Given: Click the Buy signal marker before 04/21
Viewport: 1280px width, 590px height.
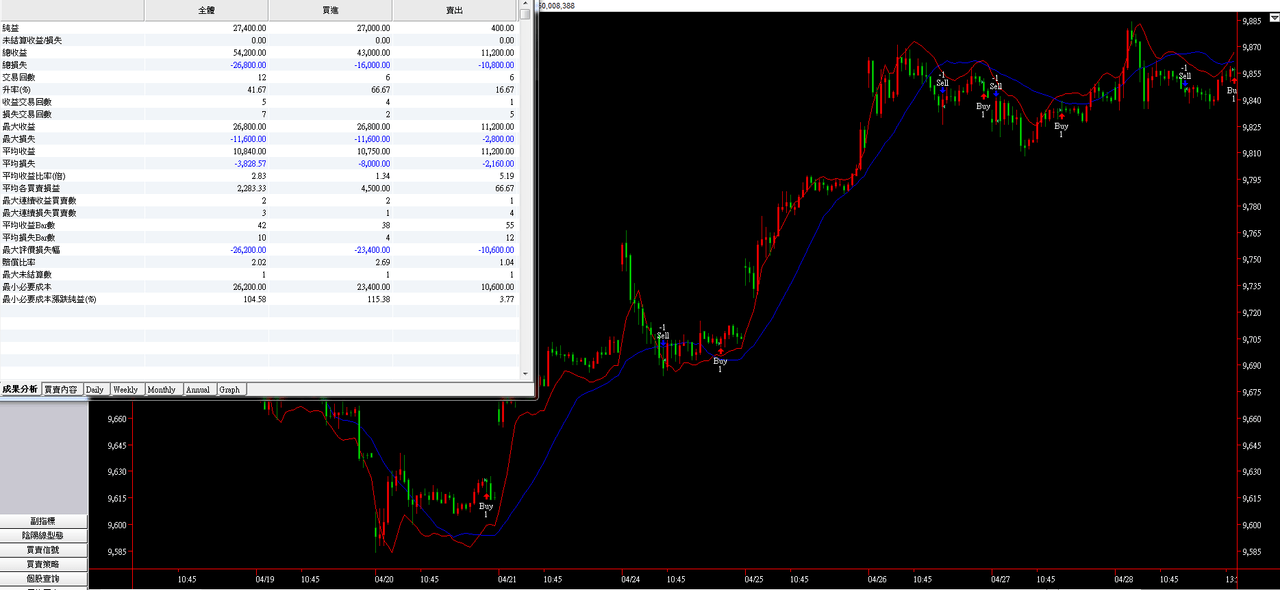Looking at the screenshot, I should coord(486,506).
